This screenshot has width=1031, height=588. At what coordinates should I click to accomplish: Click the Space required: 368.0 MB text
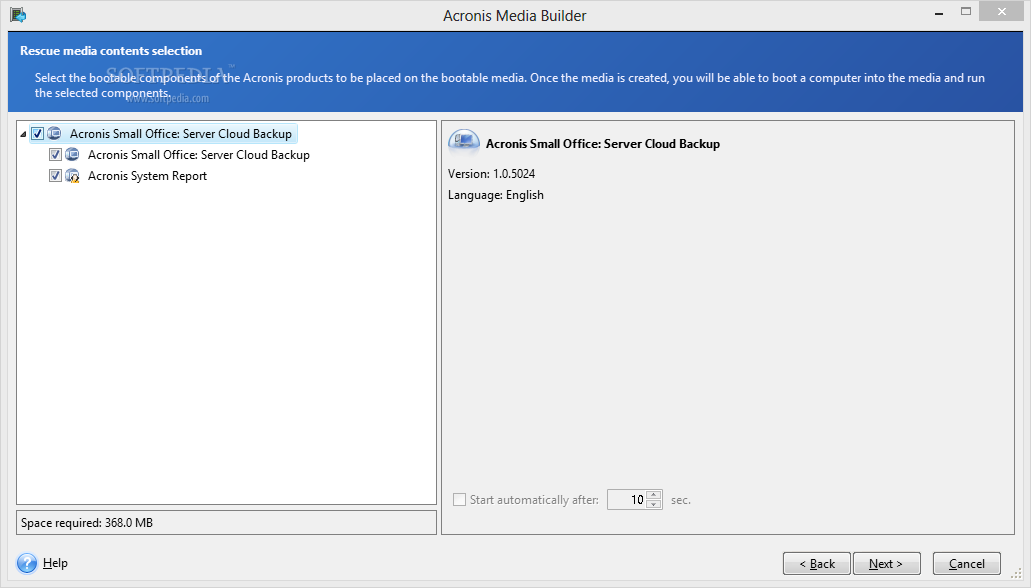click(87, 523)
